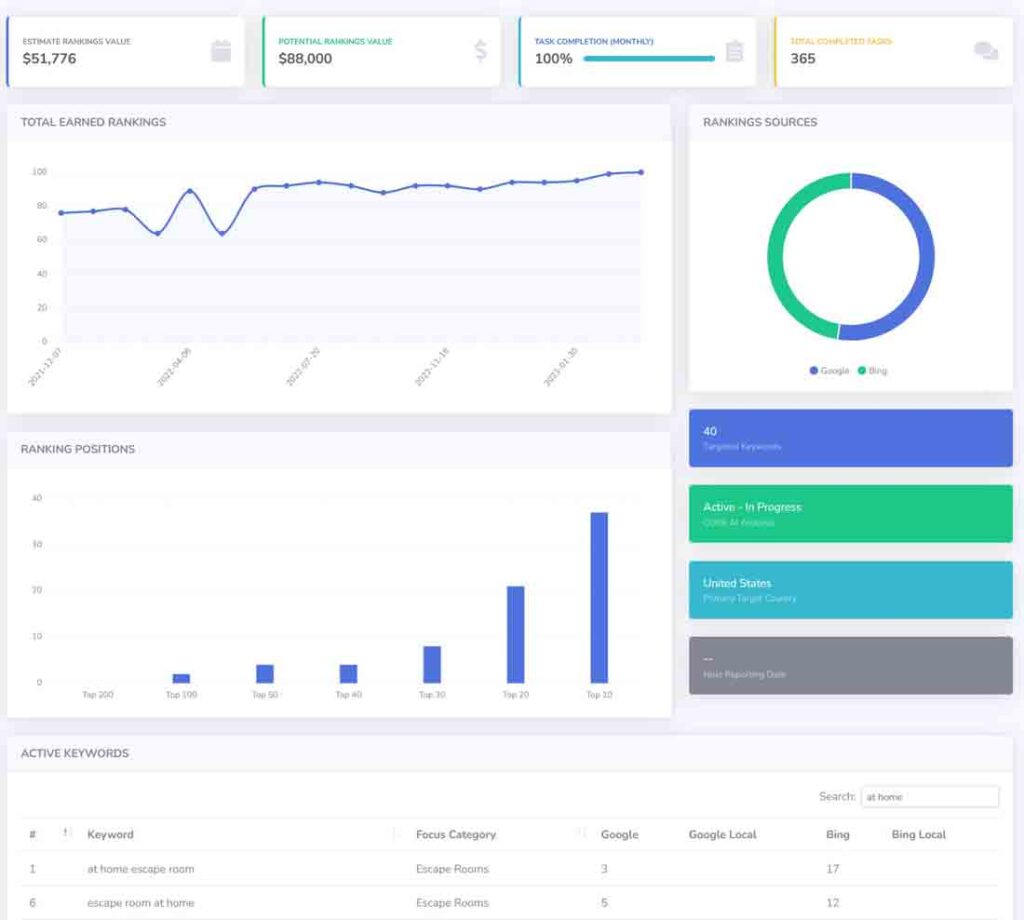
Task: Click the sort arrows beside Focus Category
Action: tap(581, 833)
